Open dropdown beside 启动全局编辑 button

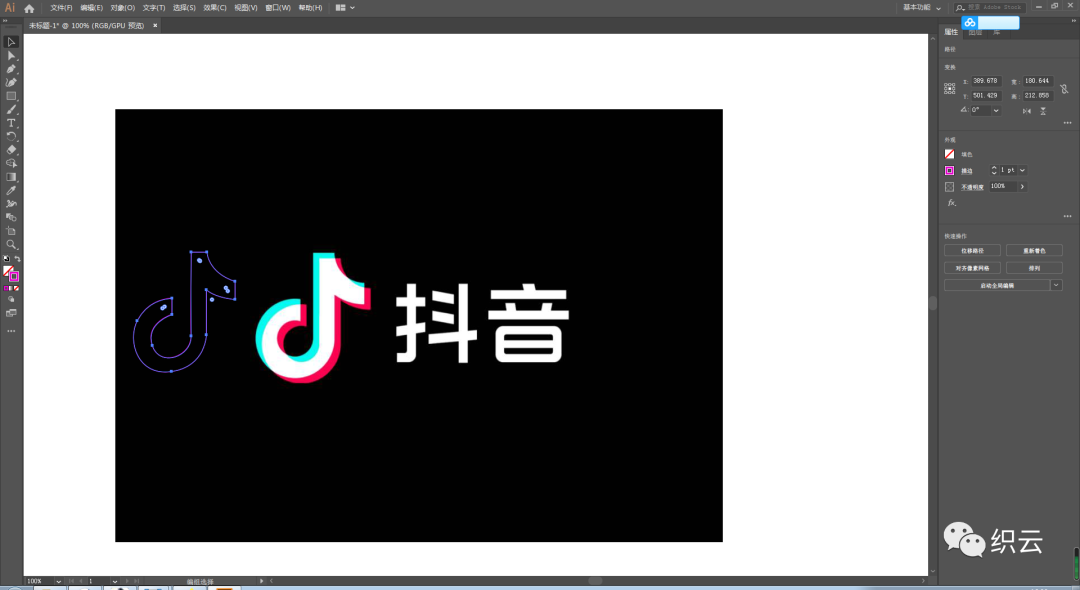1057,285
